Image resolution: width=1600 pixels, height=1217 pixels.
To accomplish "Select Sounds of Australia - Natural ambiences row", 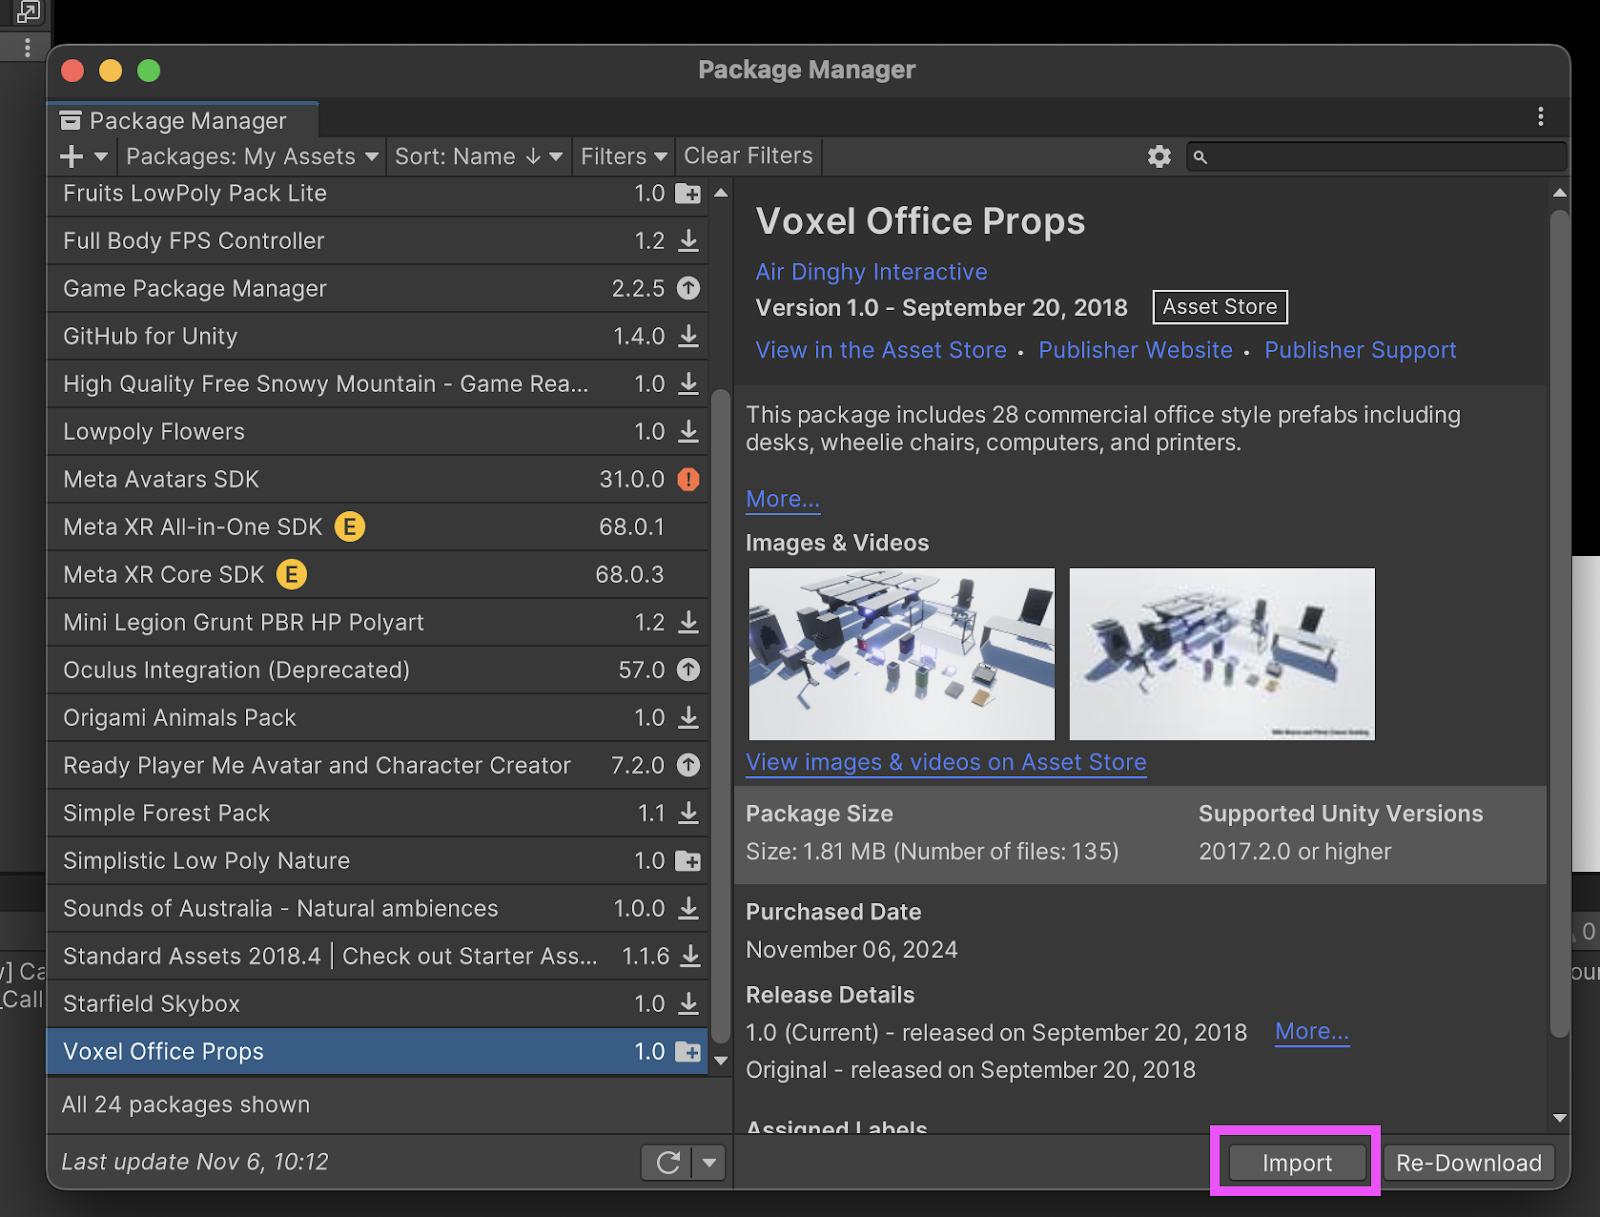I will click(x=378, y=909).
